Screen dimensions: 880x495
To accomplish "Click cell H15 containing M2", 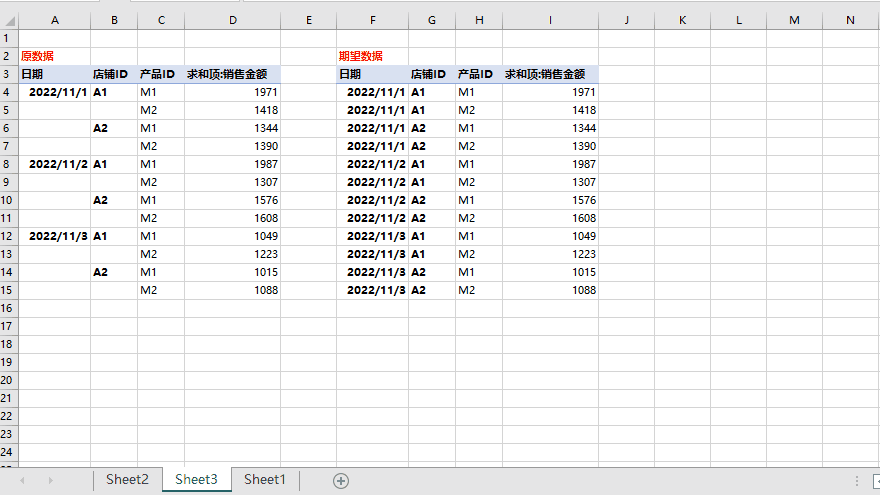I will 479,290.
